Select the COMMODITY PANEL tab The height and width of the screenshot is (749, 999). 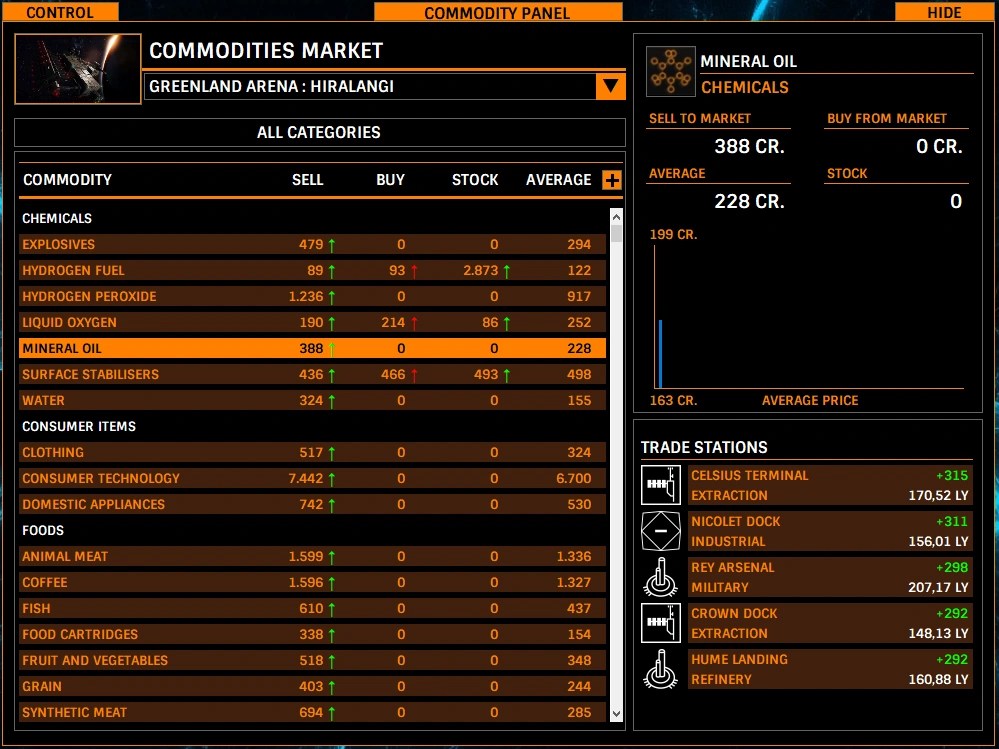point(497,12)
